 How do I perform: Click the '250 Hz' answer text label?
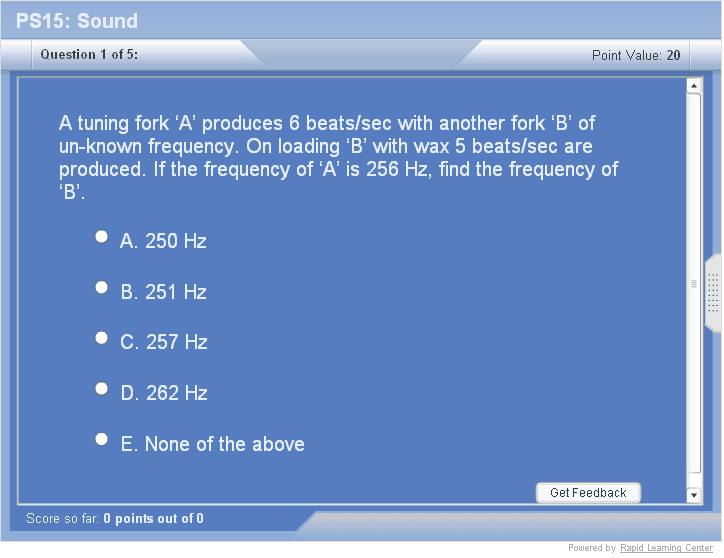(164, 241)
